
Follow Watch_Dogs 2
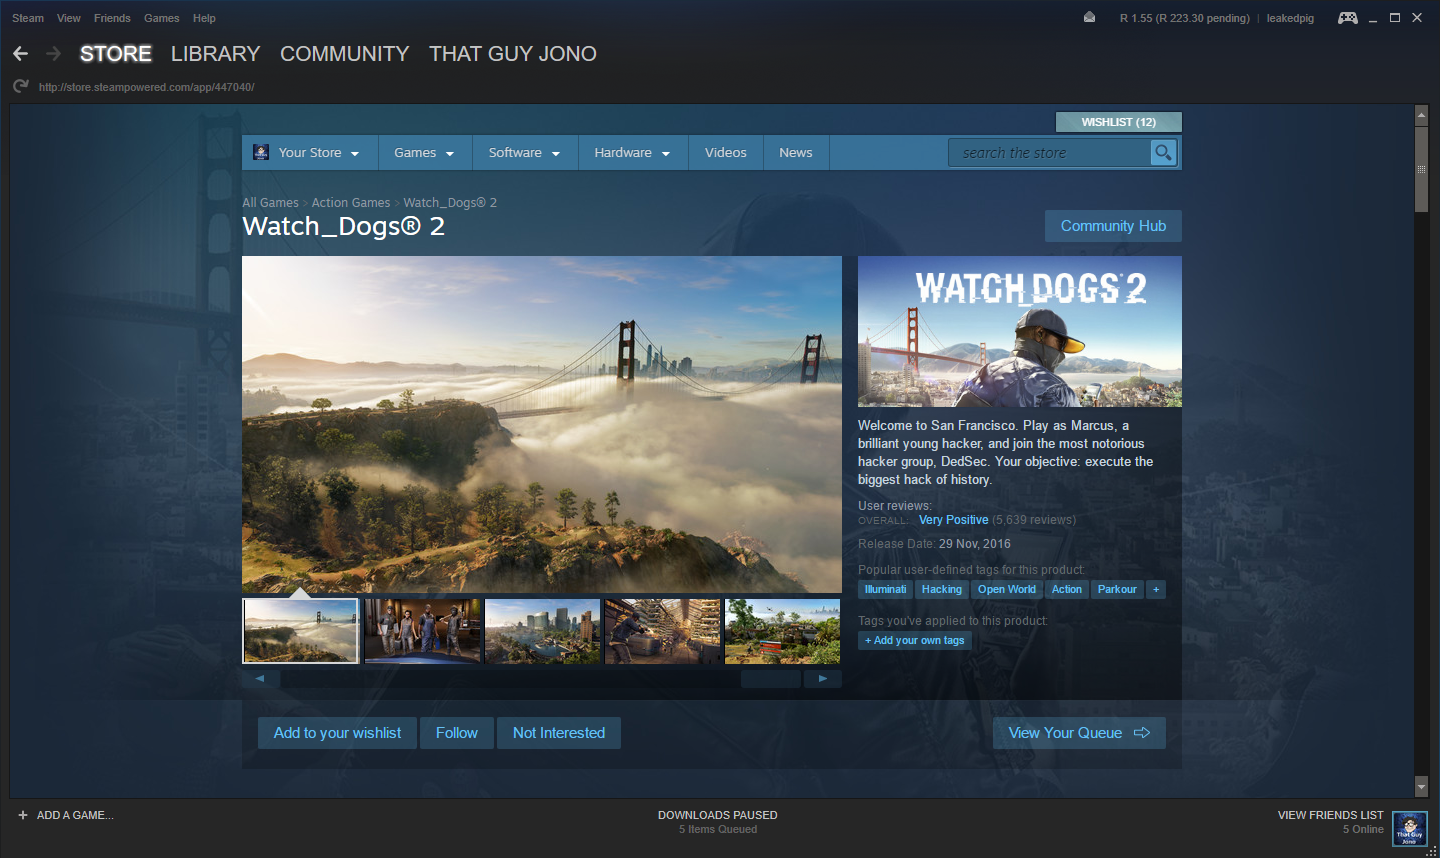tap(457, 733)
